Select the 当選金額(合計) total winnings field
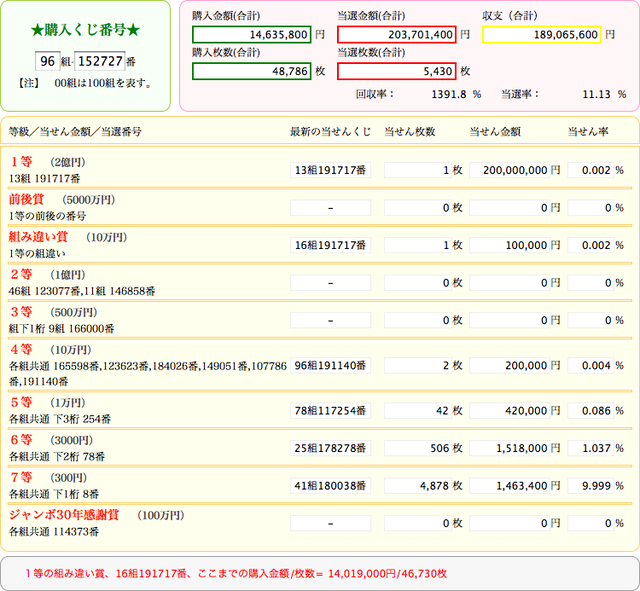Image resolution: width=640 pixels, height=591 pixels. tap(397, 34)
